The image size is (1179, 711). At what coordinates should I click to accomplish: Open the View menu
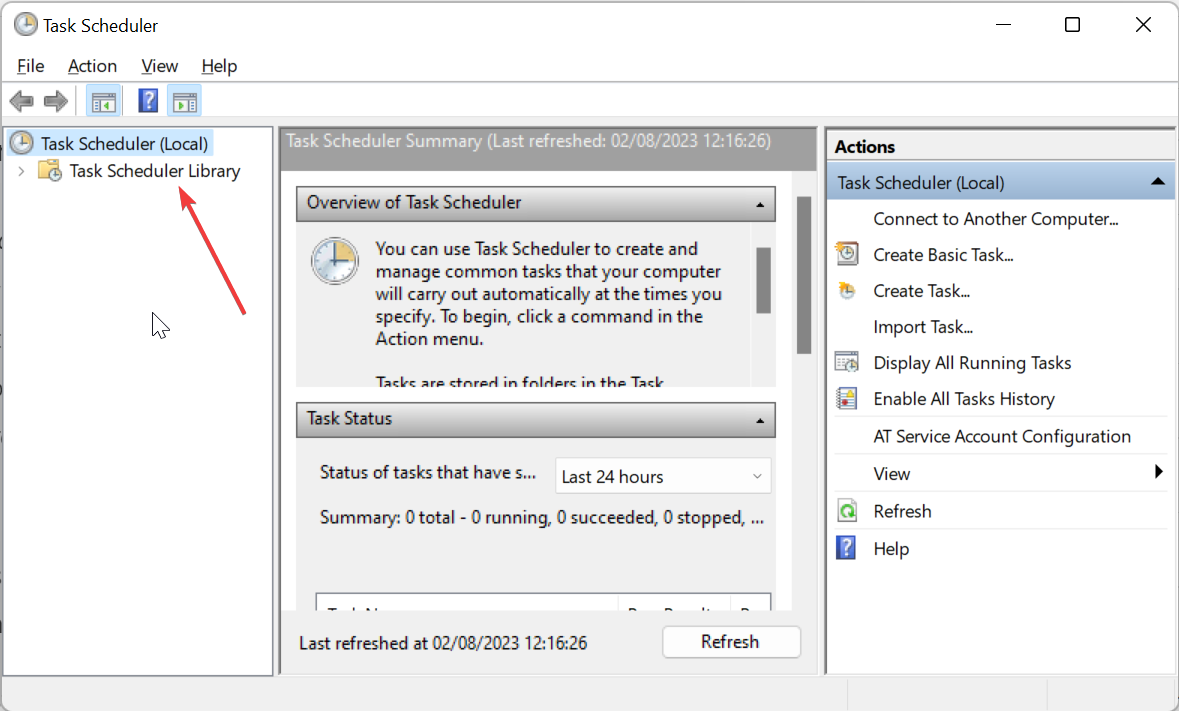159,66
